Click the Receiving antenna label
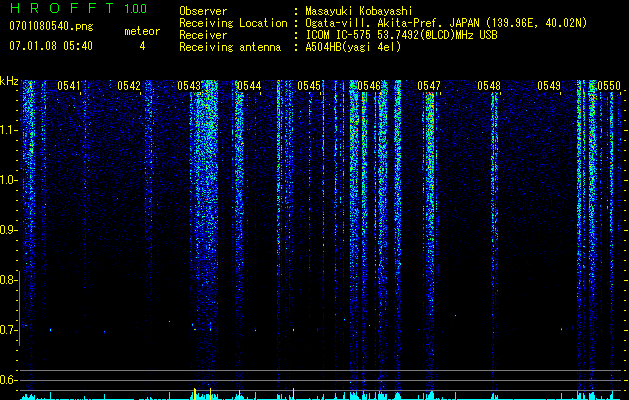The height and width of the screenshot is (400, 629). tap(230, 47)
